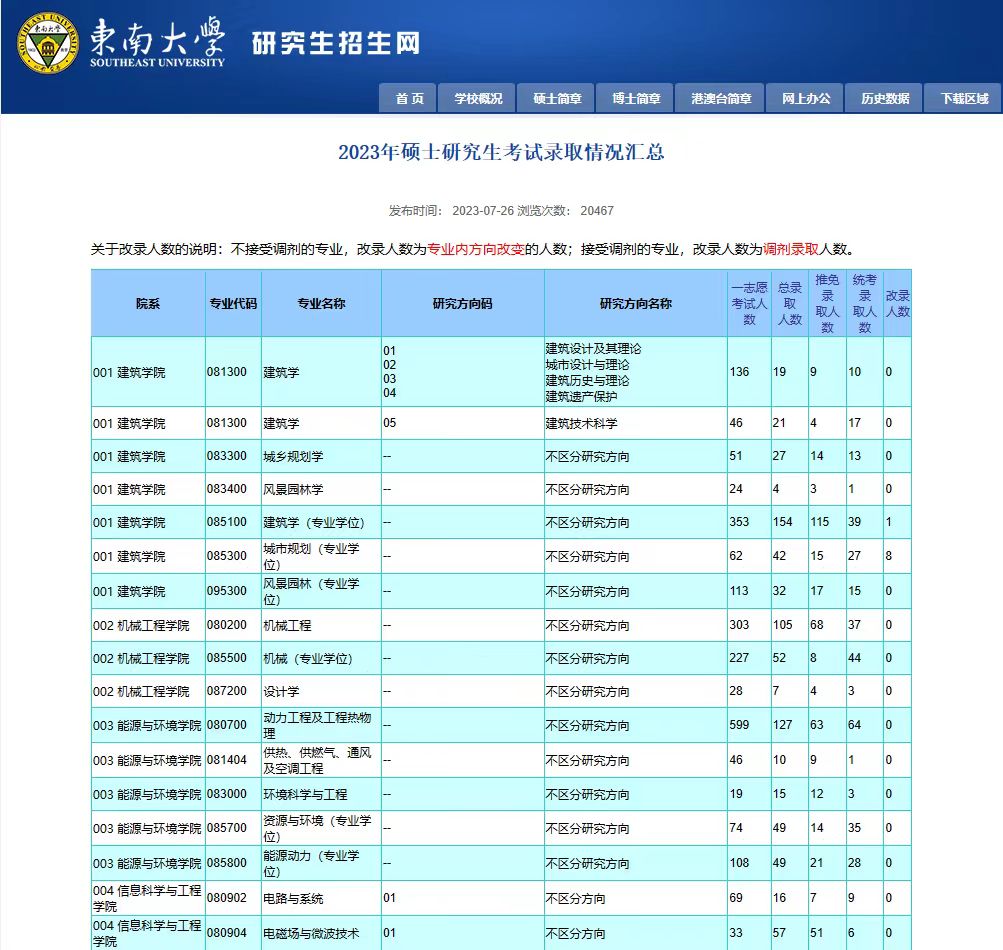Click the 改录人数 column header
The image size is (1003, 950).
pyautogui.click(x=897, y=303)
